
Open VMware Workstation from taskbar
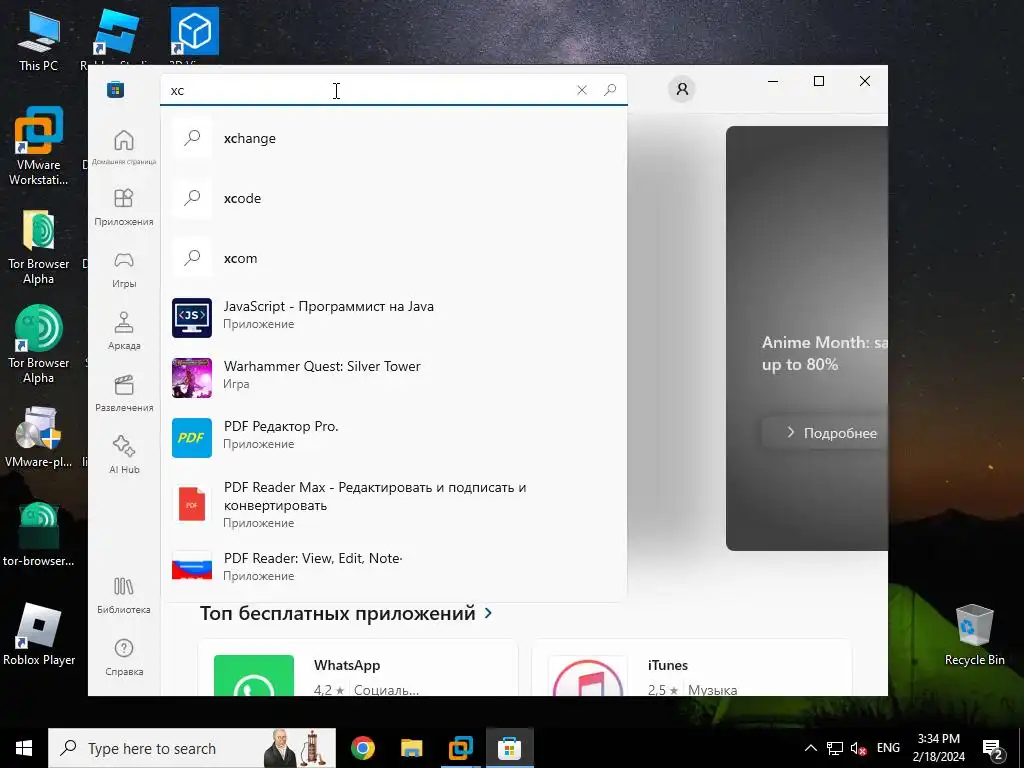pos(460,748)
